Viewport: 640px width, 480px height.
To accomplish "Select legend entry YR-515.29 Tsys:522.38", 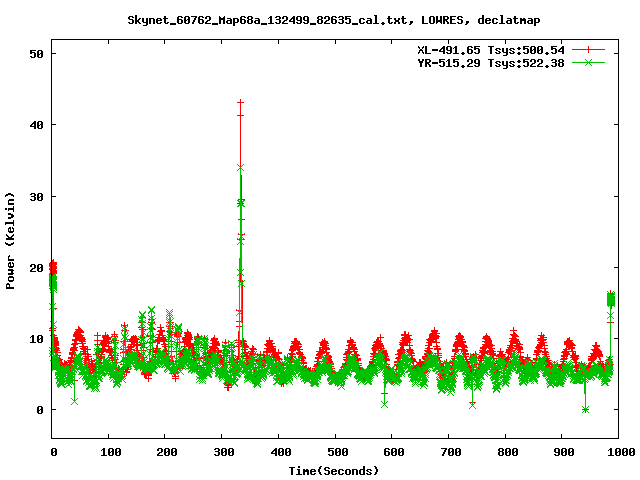I will pos(491,63).
